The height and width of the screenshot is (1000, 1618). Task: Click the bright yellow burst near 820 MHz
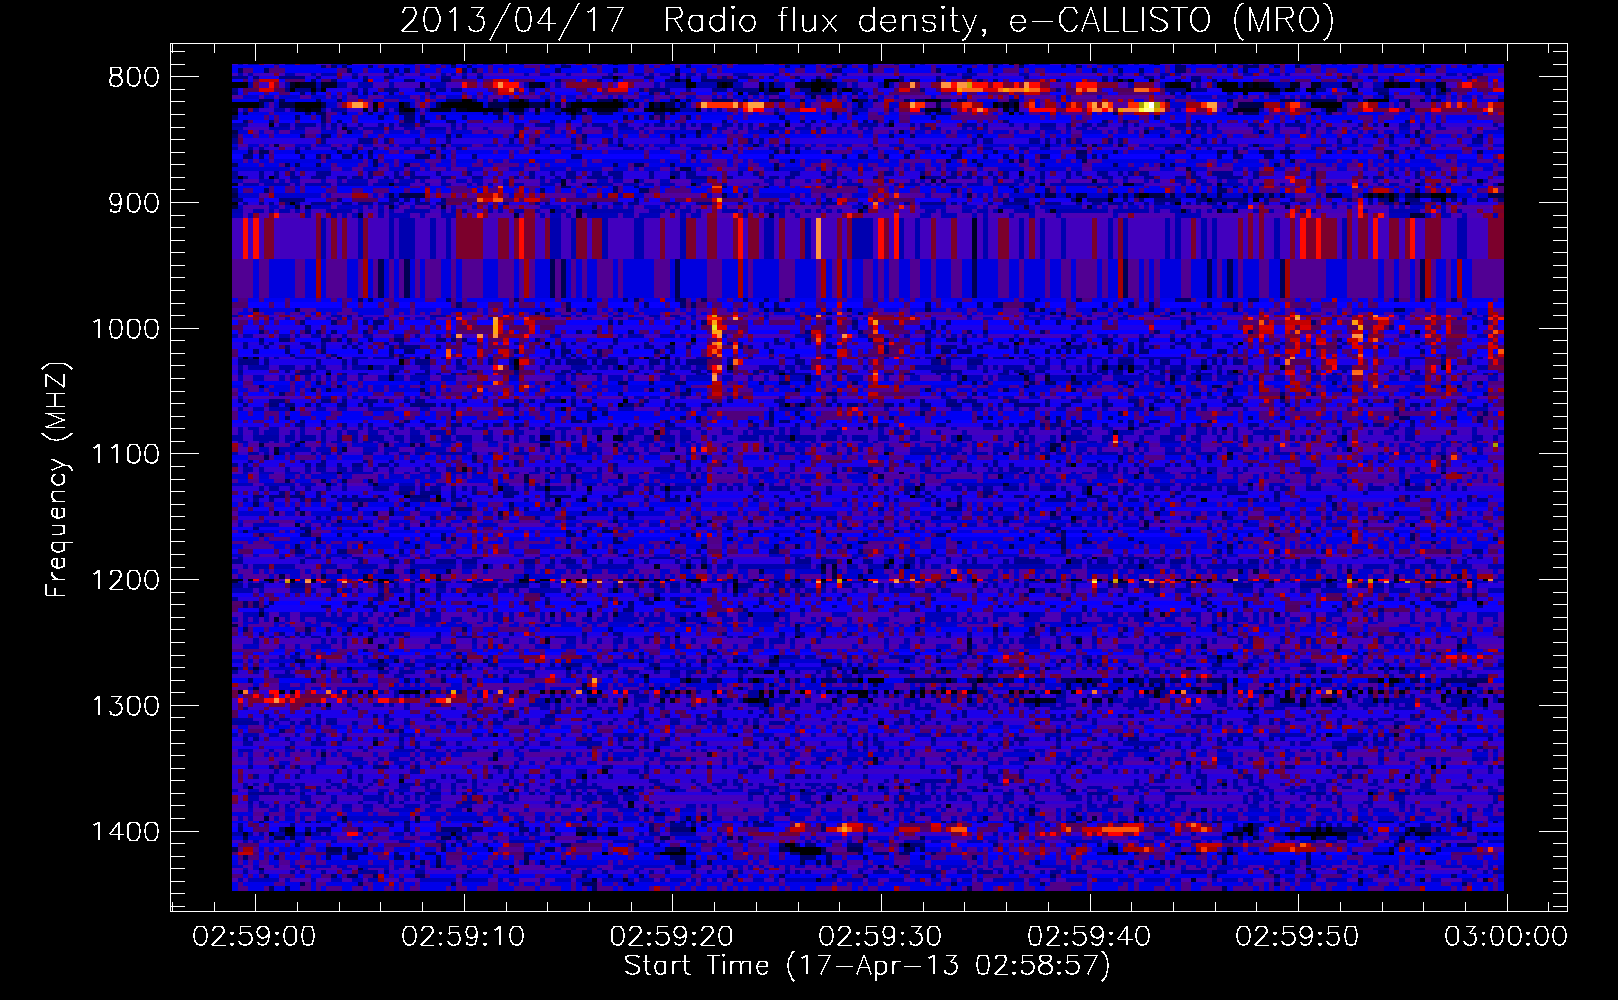pyautogui.click(x=1149, y=106)
